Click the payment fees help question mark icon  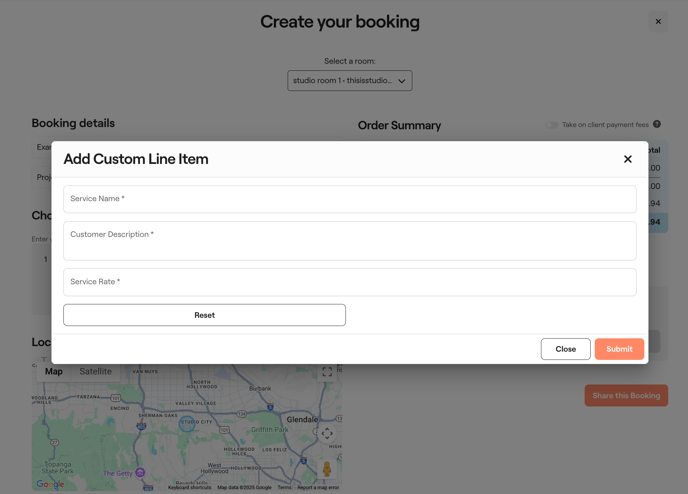tap(657, 125)
